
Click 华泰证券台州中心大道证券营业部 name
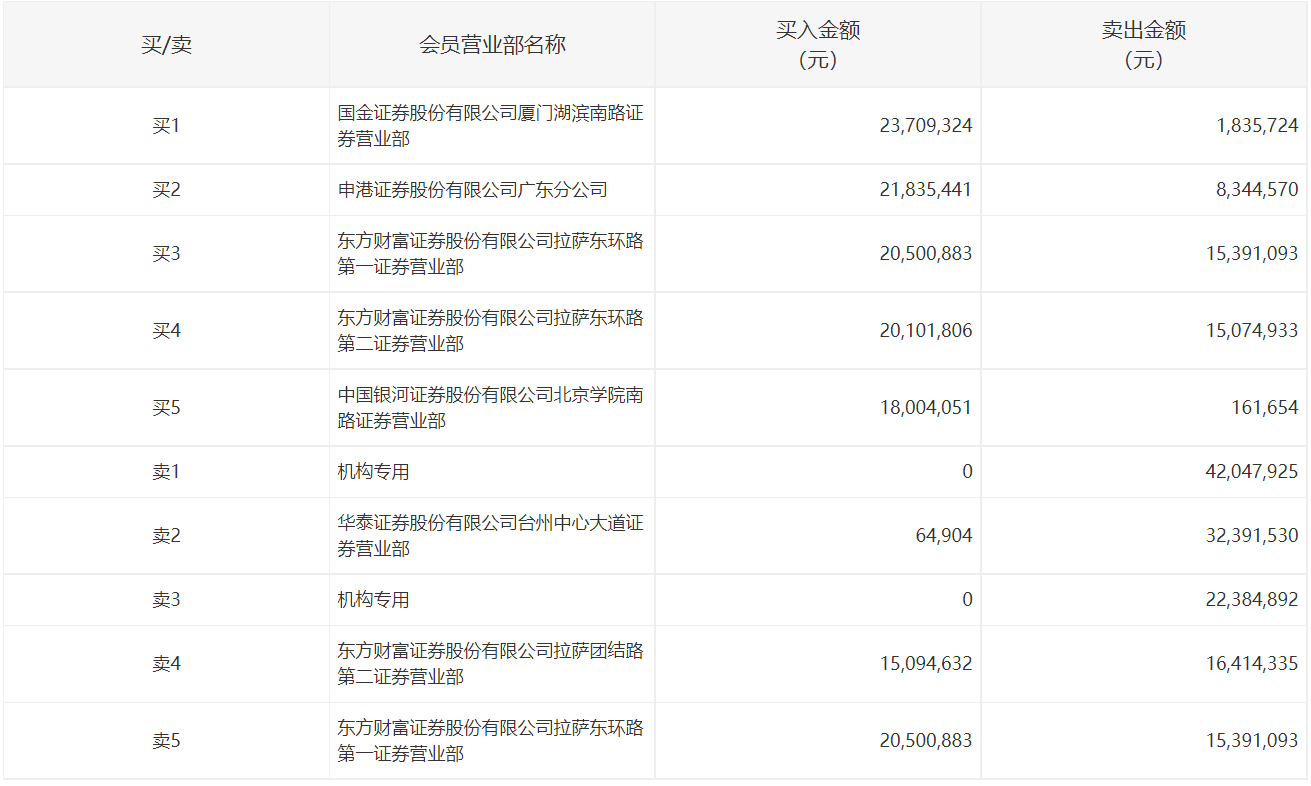[x=490, y=536]
